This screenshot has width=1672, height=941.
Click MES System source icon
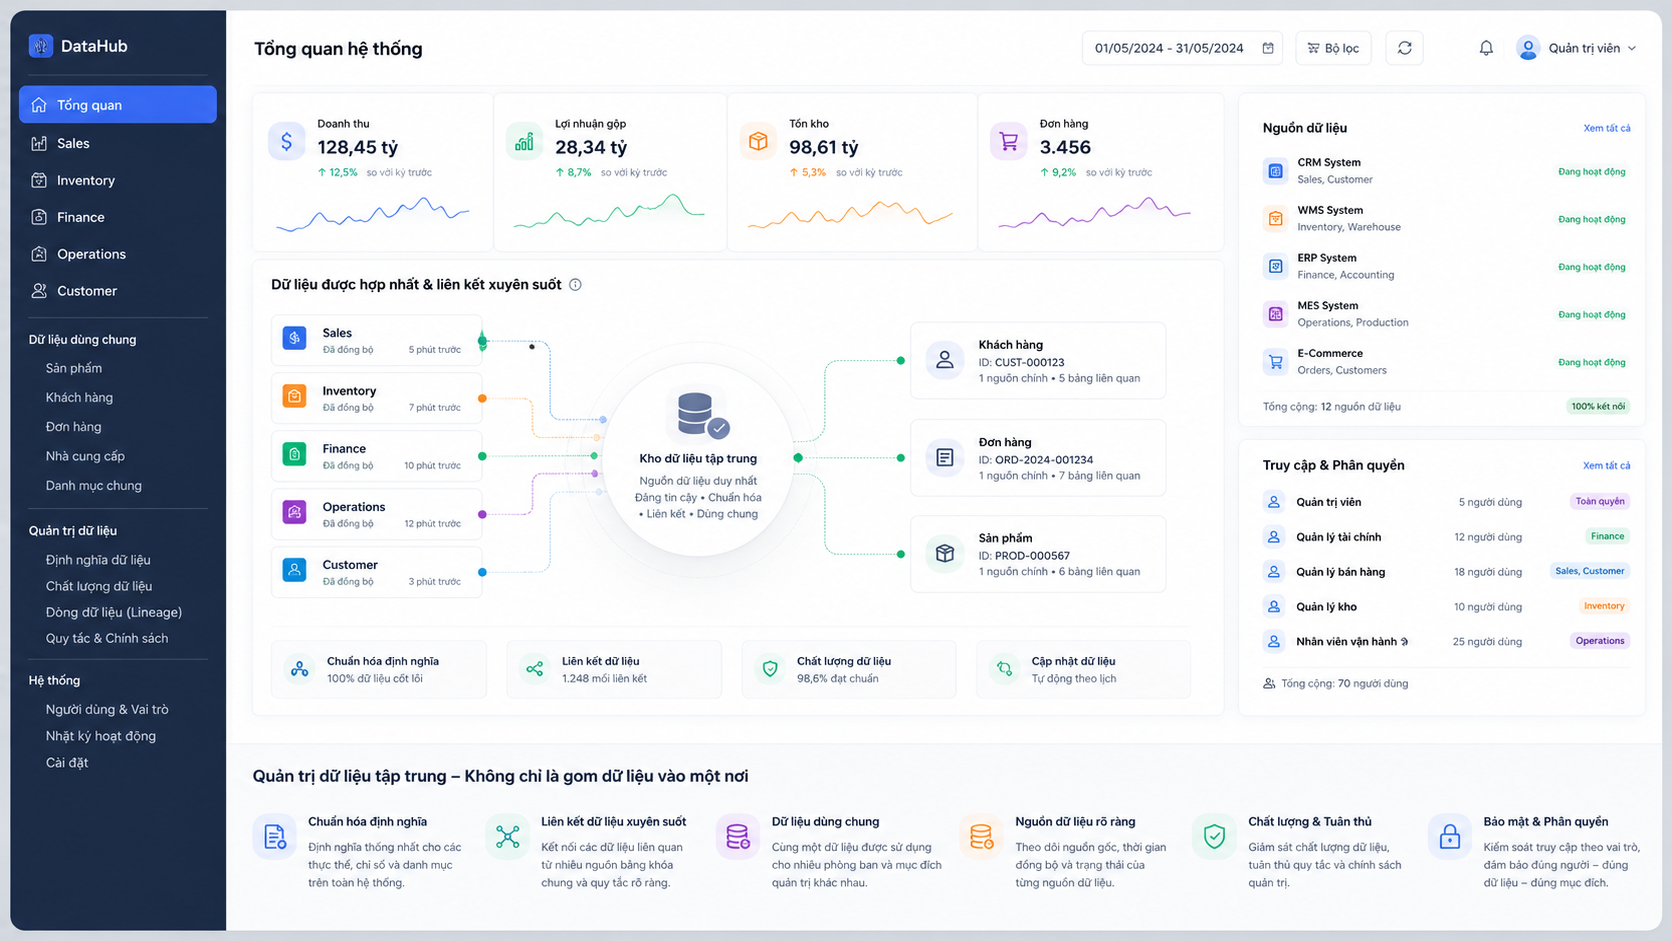pos(1275,314)
